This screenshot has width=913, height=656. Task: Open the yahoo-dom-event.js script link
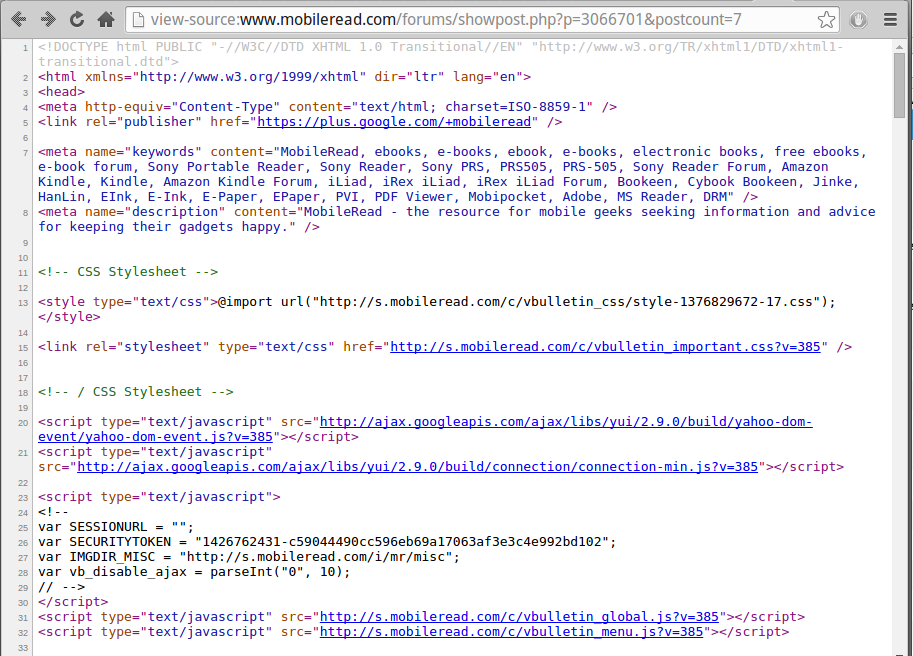[x=425, y=429]
